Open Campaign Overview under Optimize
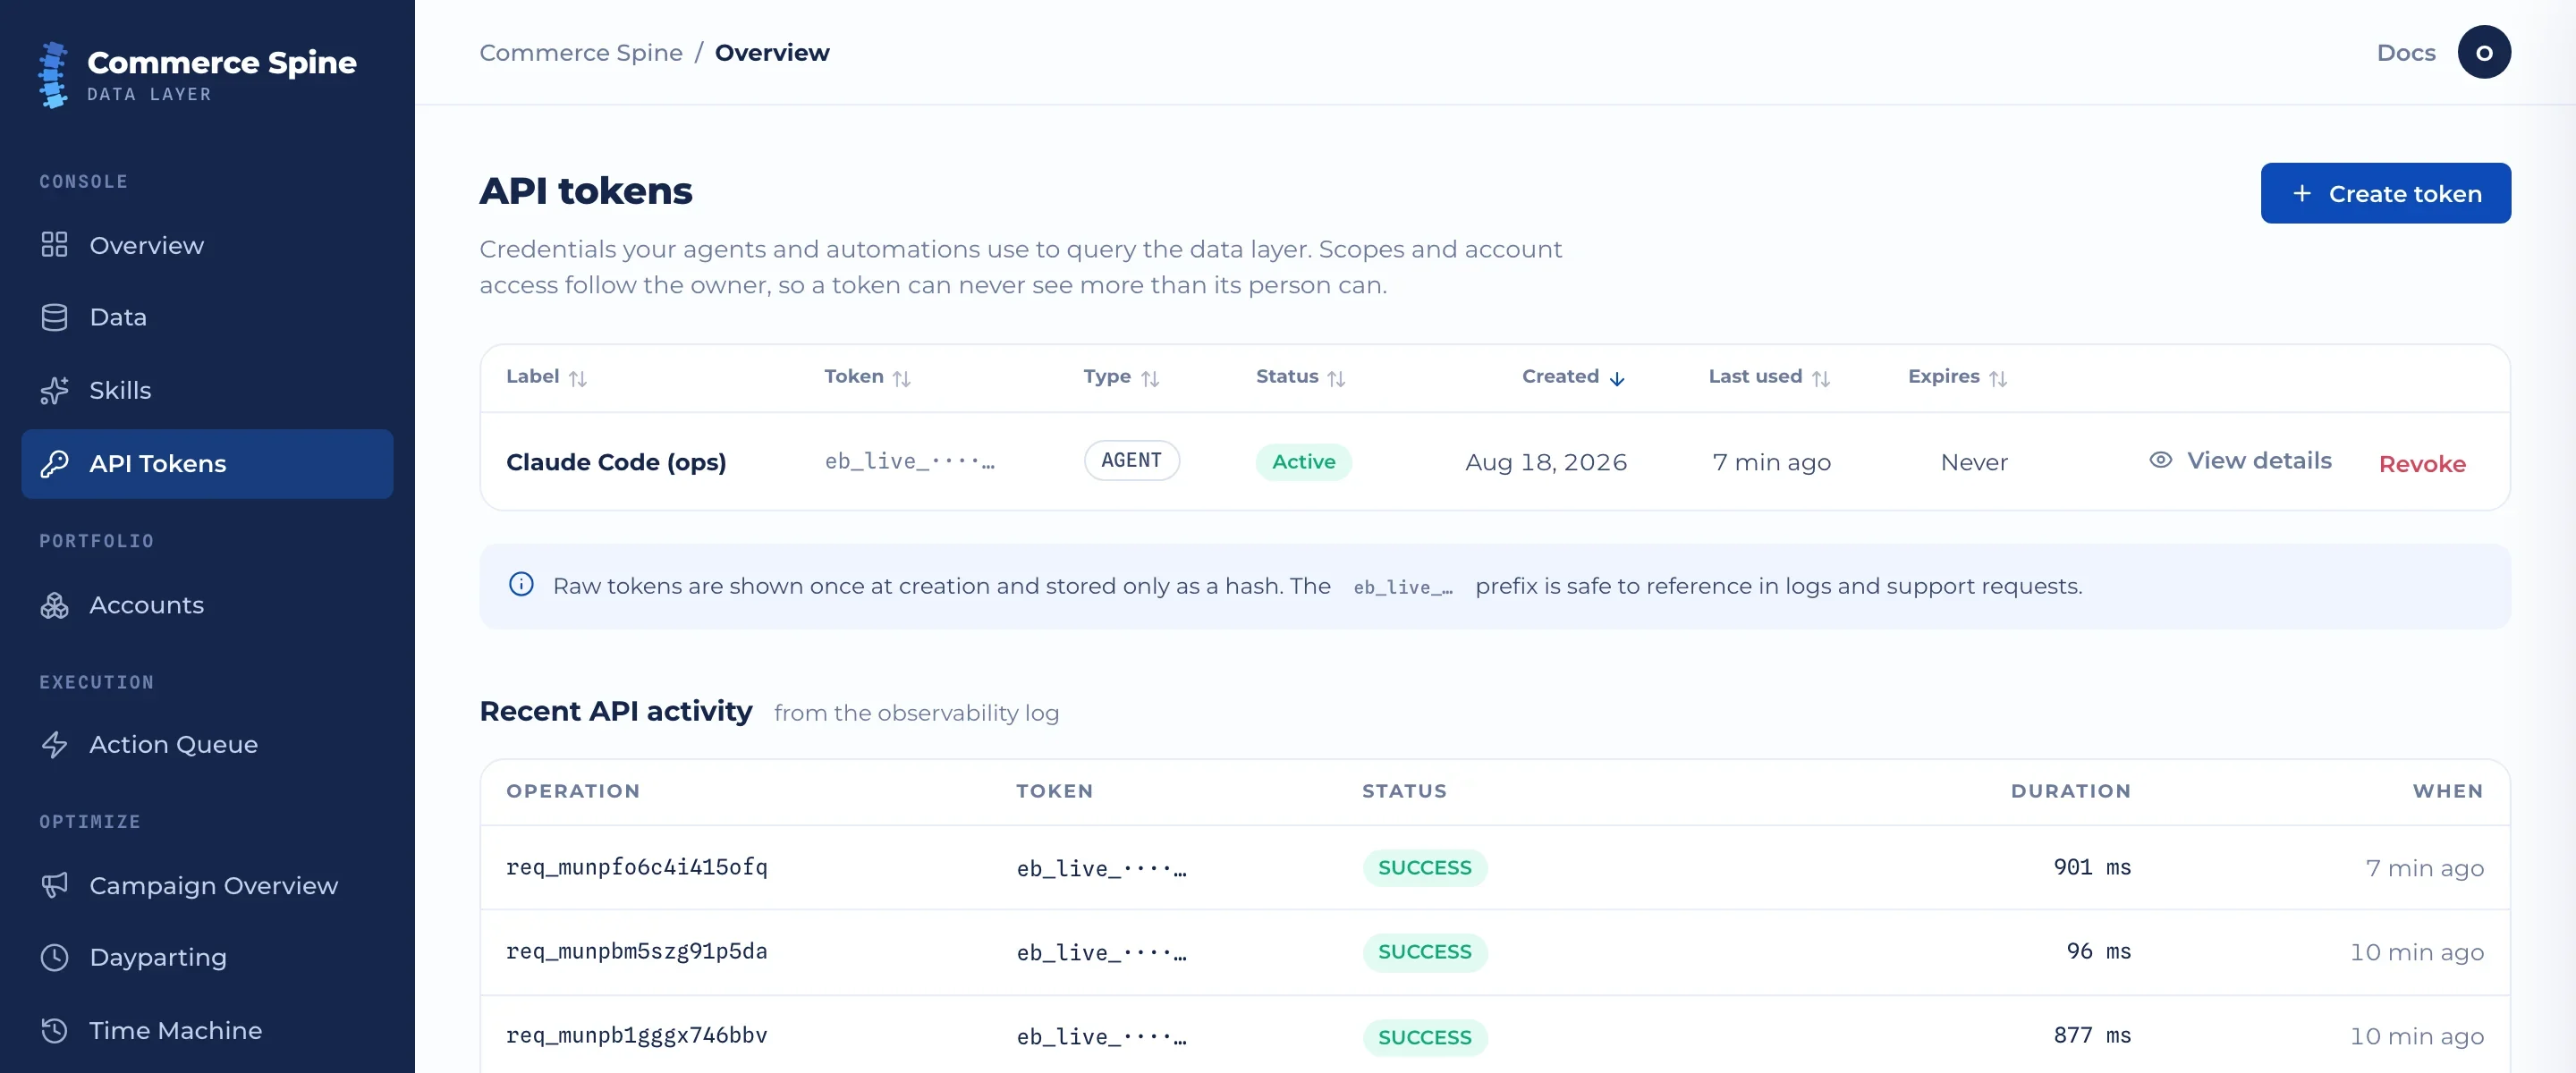 pos(207,886)
